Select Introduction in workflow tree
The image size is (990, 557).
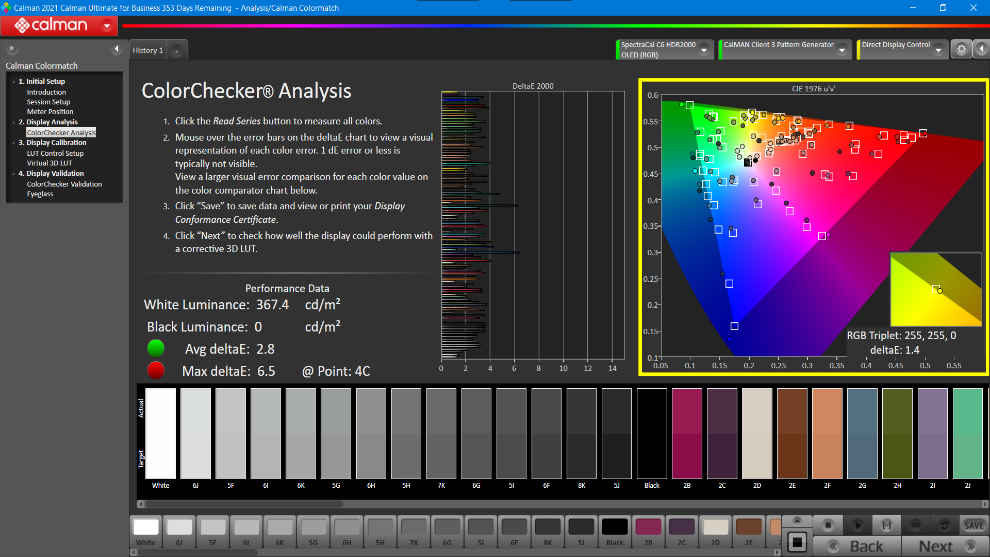46,92
